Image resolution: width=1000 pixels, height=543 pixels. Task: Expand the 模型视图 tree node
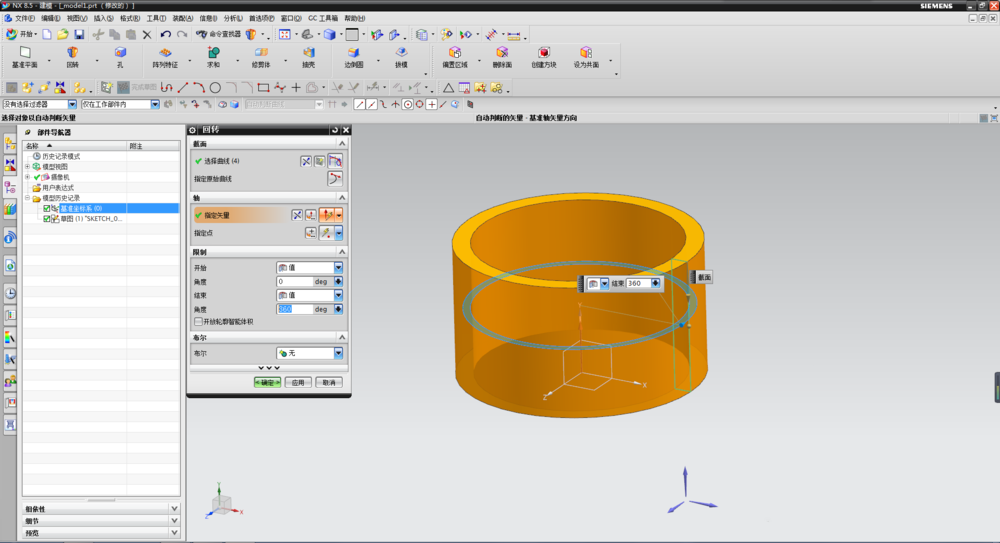point(28,166)
